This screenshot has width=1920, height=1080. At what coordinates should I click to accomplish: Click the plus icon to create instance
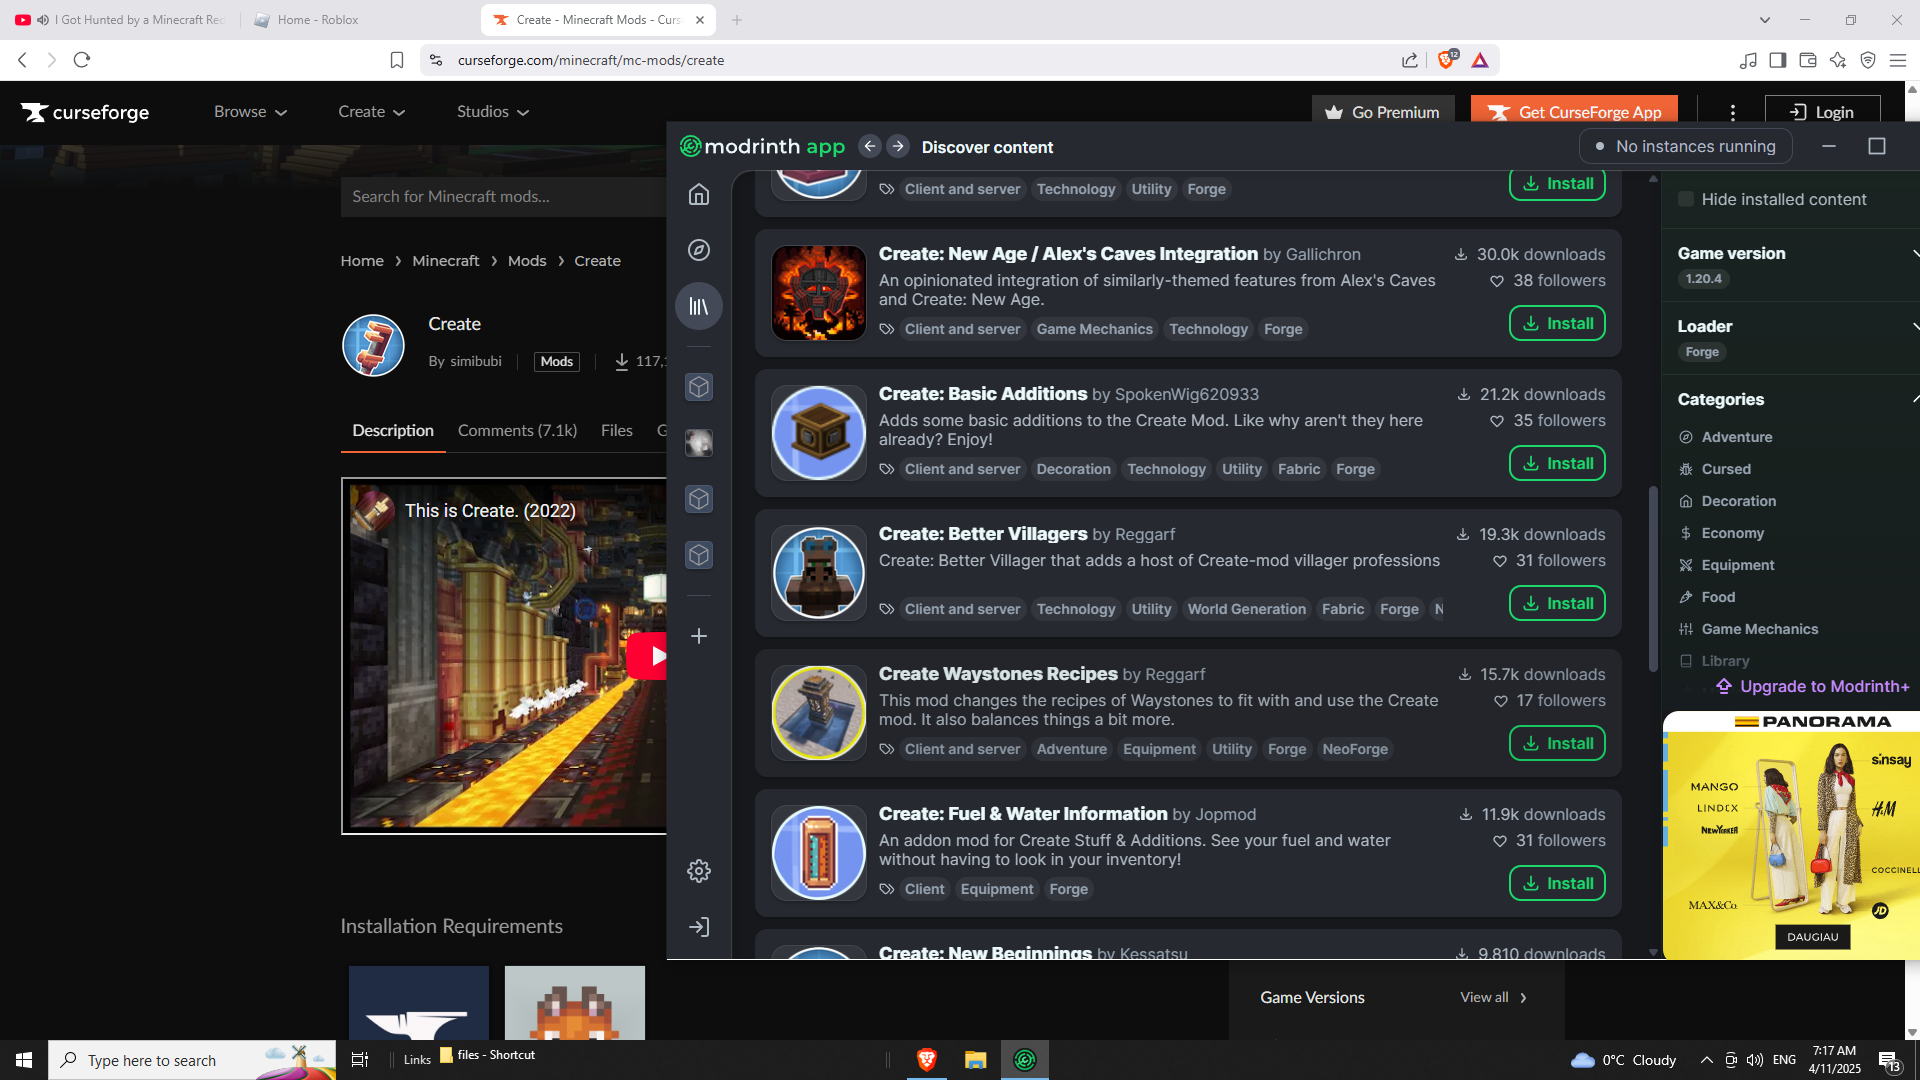[x=699, y=636]
